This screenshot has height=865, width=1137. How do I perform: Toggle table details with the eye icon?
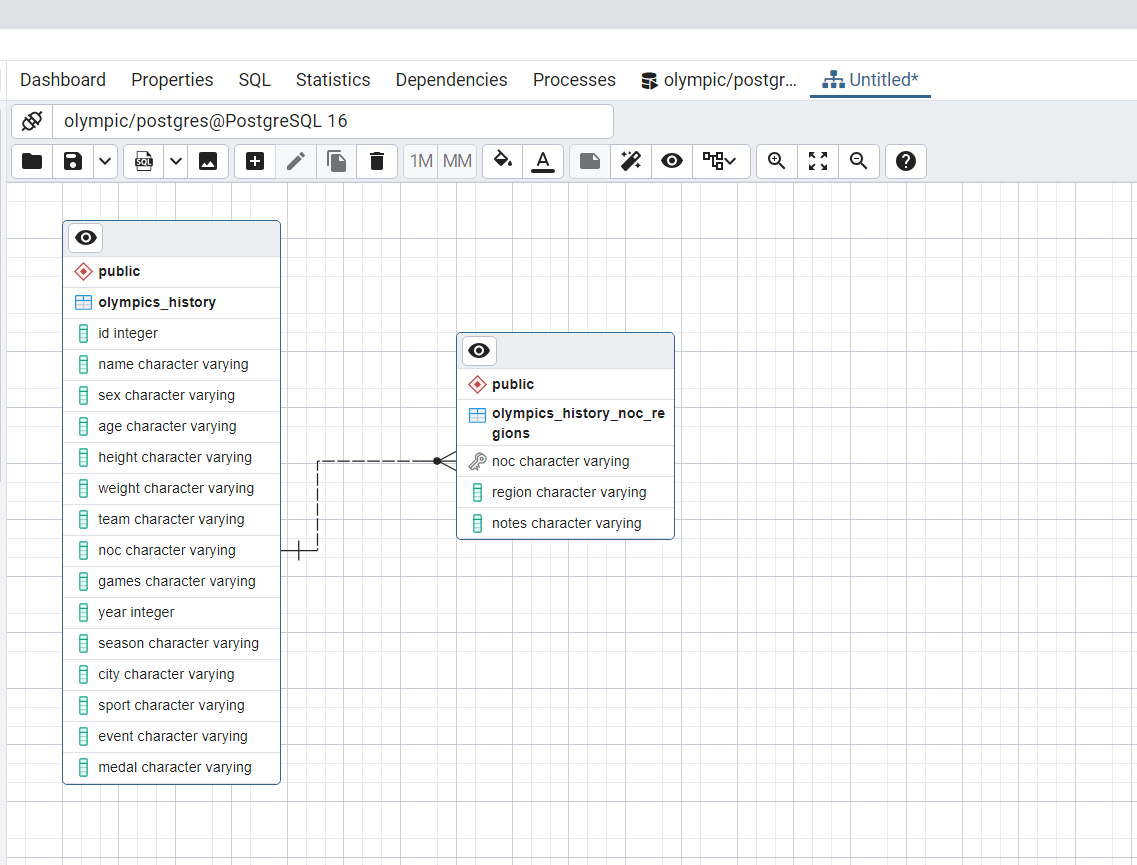(x=671, y=161)
